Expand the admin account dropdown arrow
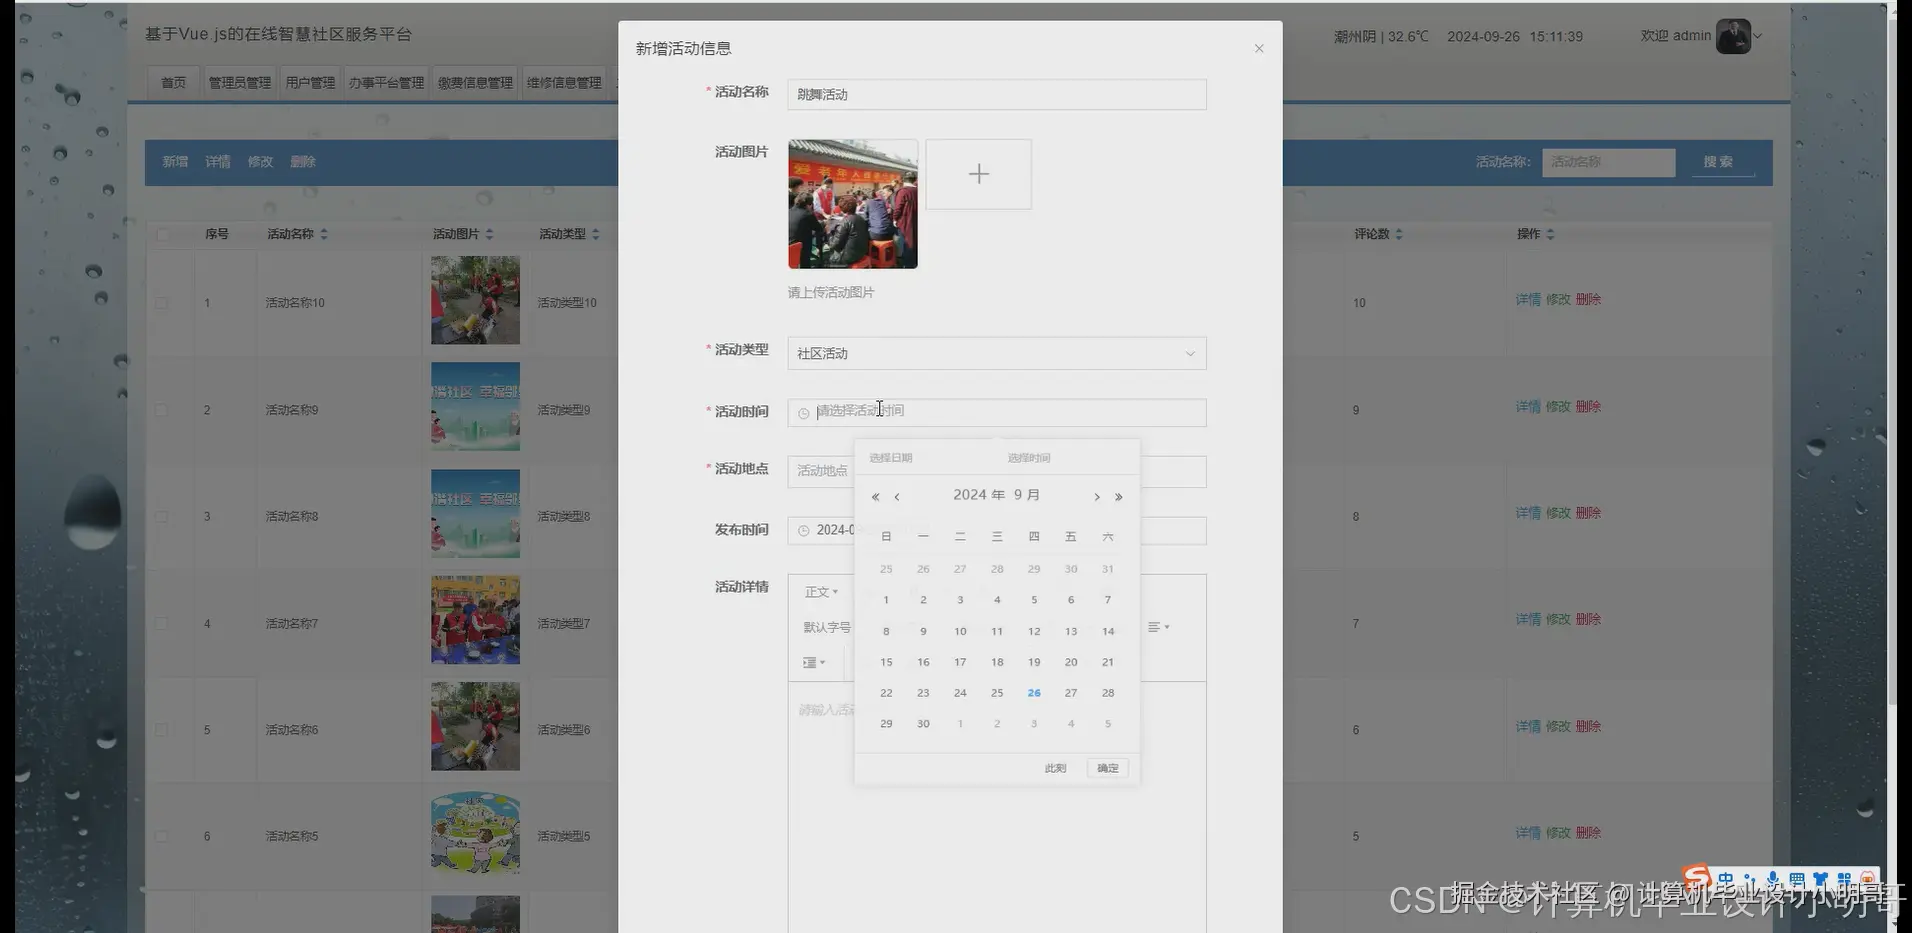Viewport: 1912px width, 933px height. coord(1759,36)
